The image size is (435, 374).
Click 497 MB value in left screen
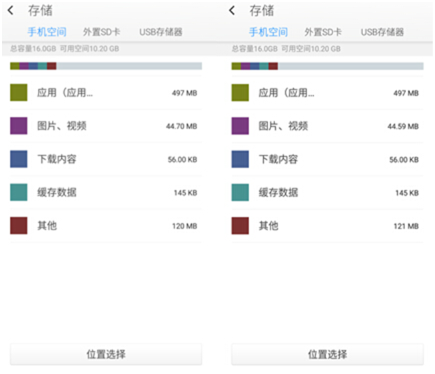pyautogui.click(x=185, y=93)
